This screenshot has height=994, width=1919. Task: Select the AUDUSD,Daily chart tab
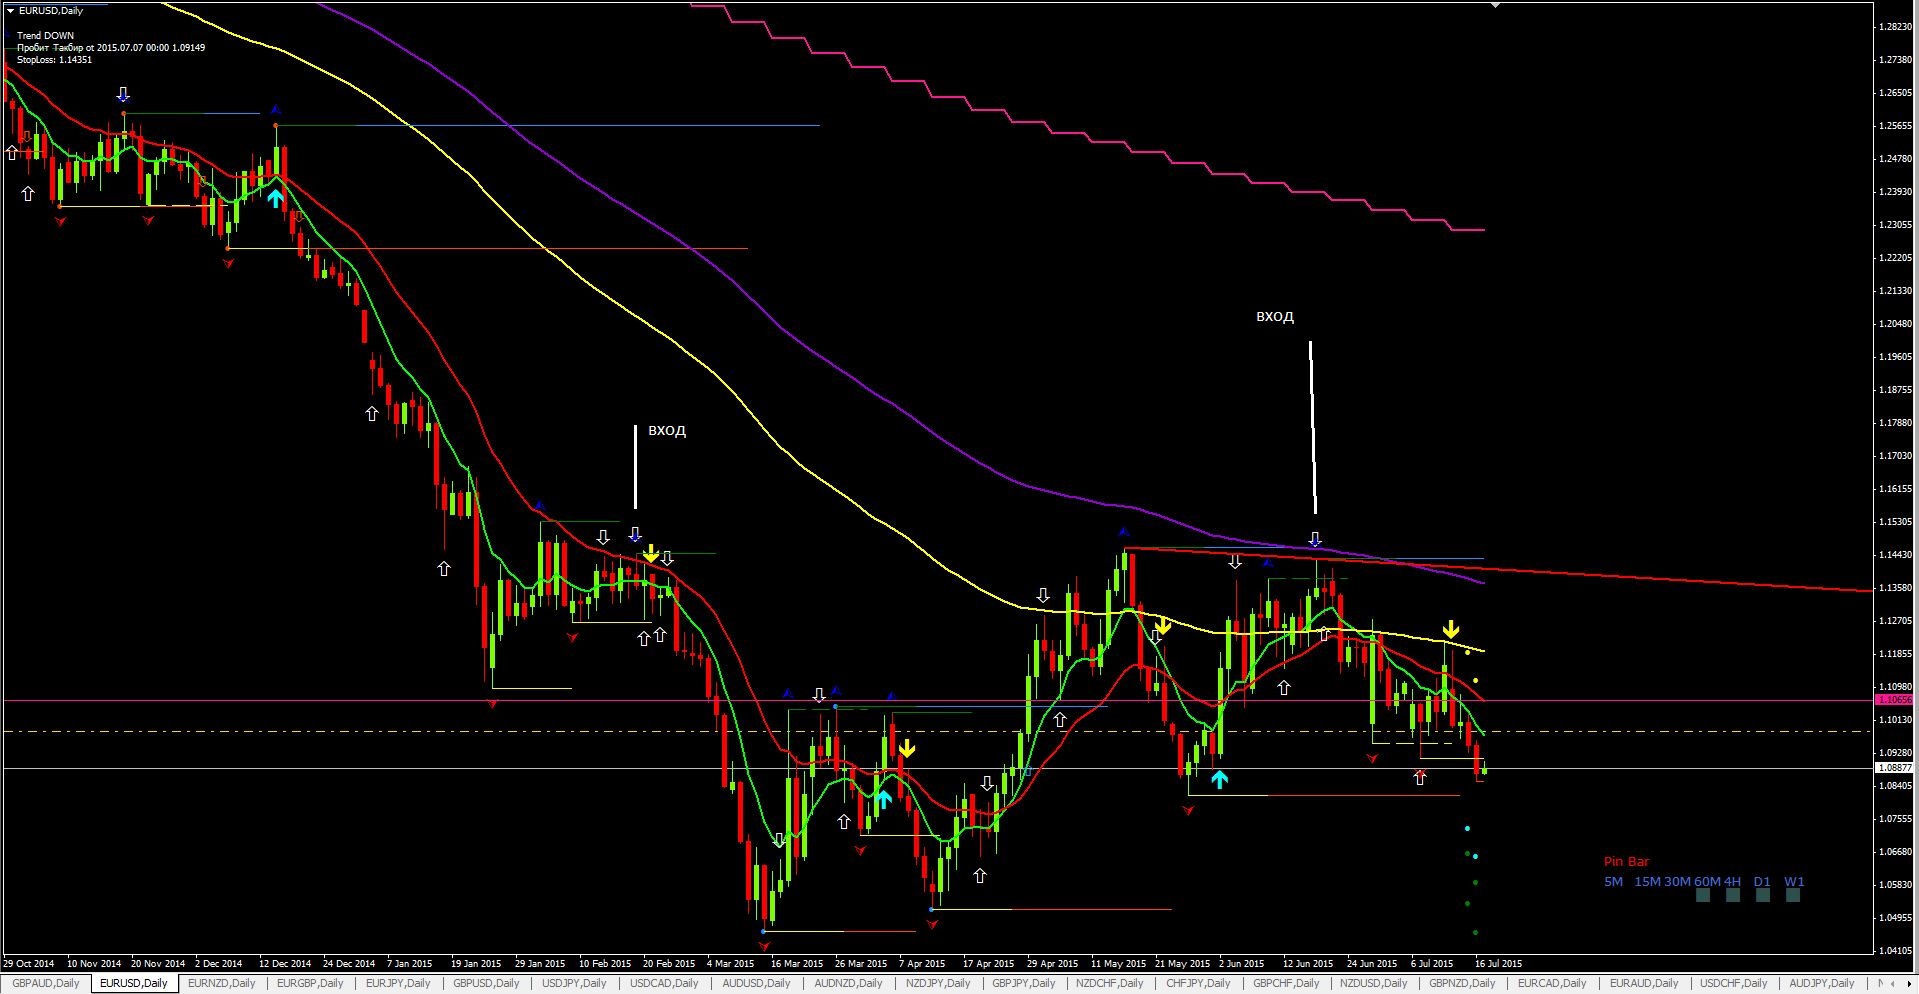(756, 984)
